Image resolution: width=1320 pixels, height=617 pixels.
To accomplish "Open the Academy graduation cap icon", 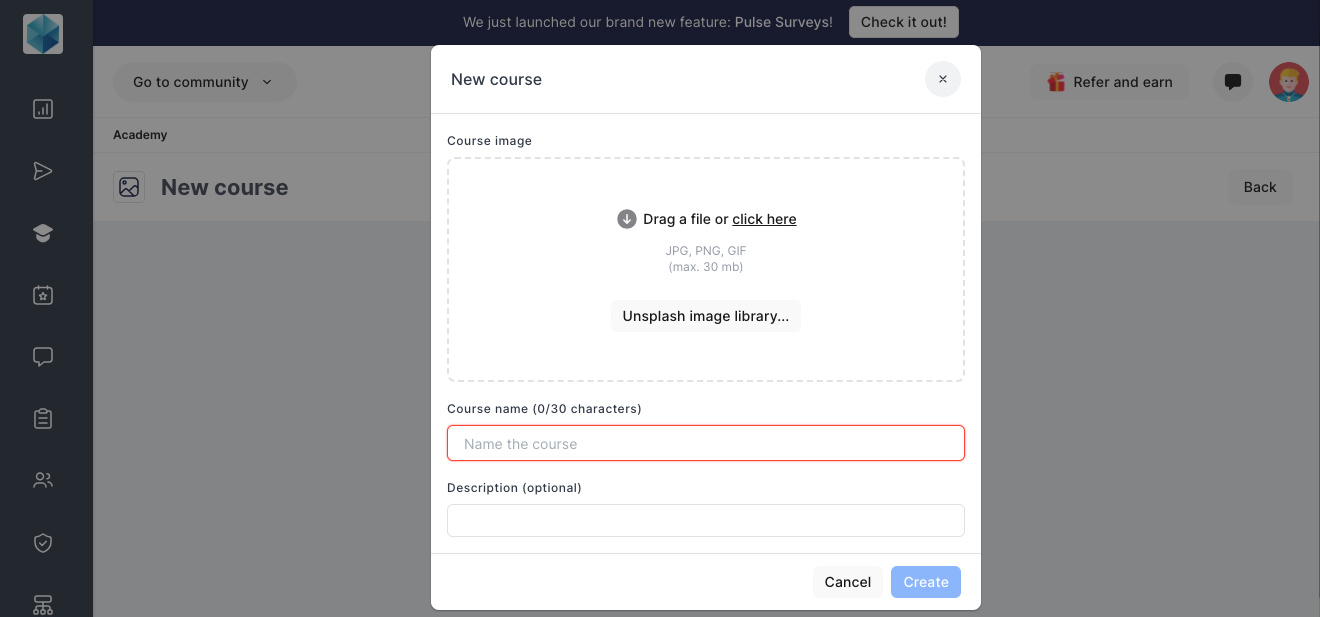I will coord(43,233).
